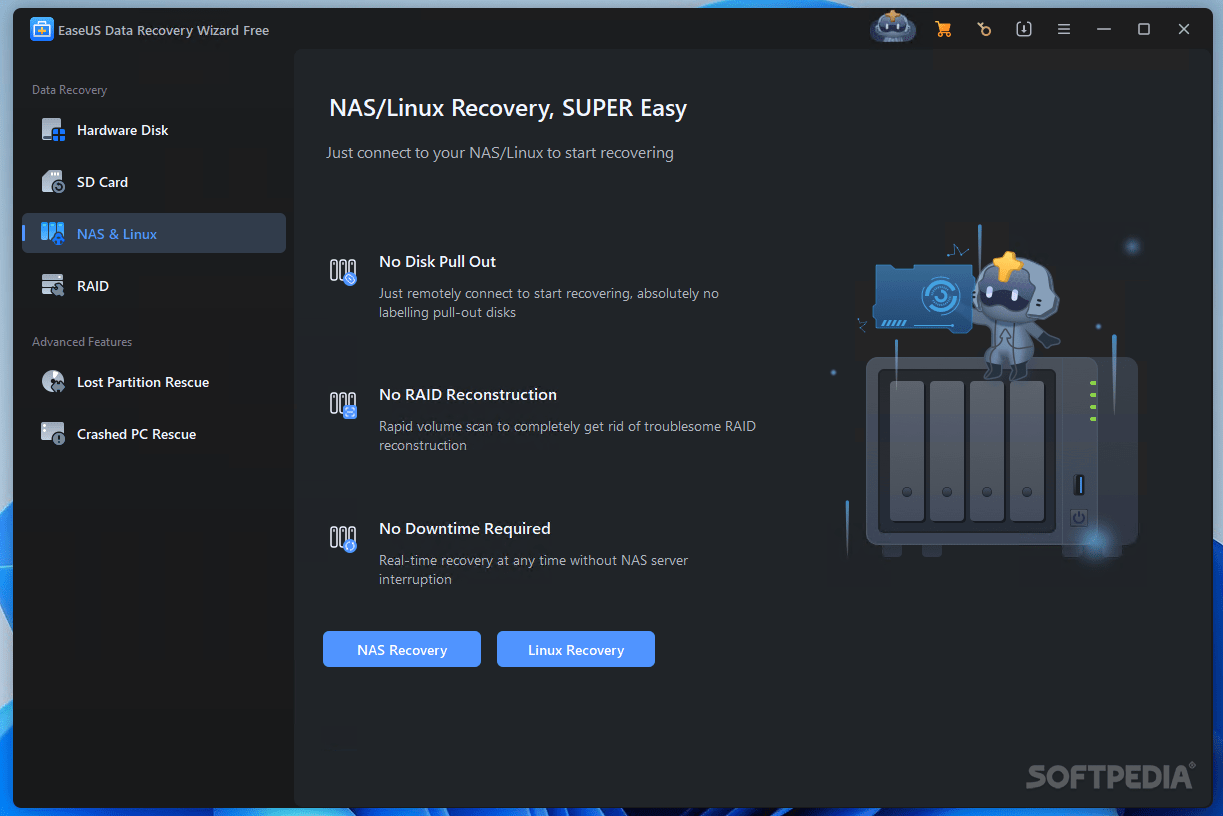Click the NAS Recovery button
Image resolution: width=1223 pixels, height=816 pixels.
(401, 649)
